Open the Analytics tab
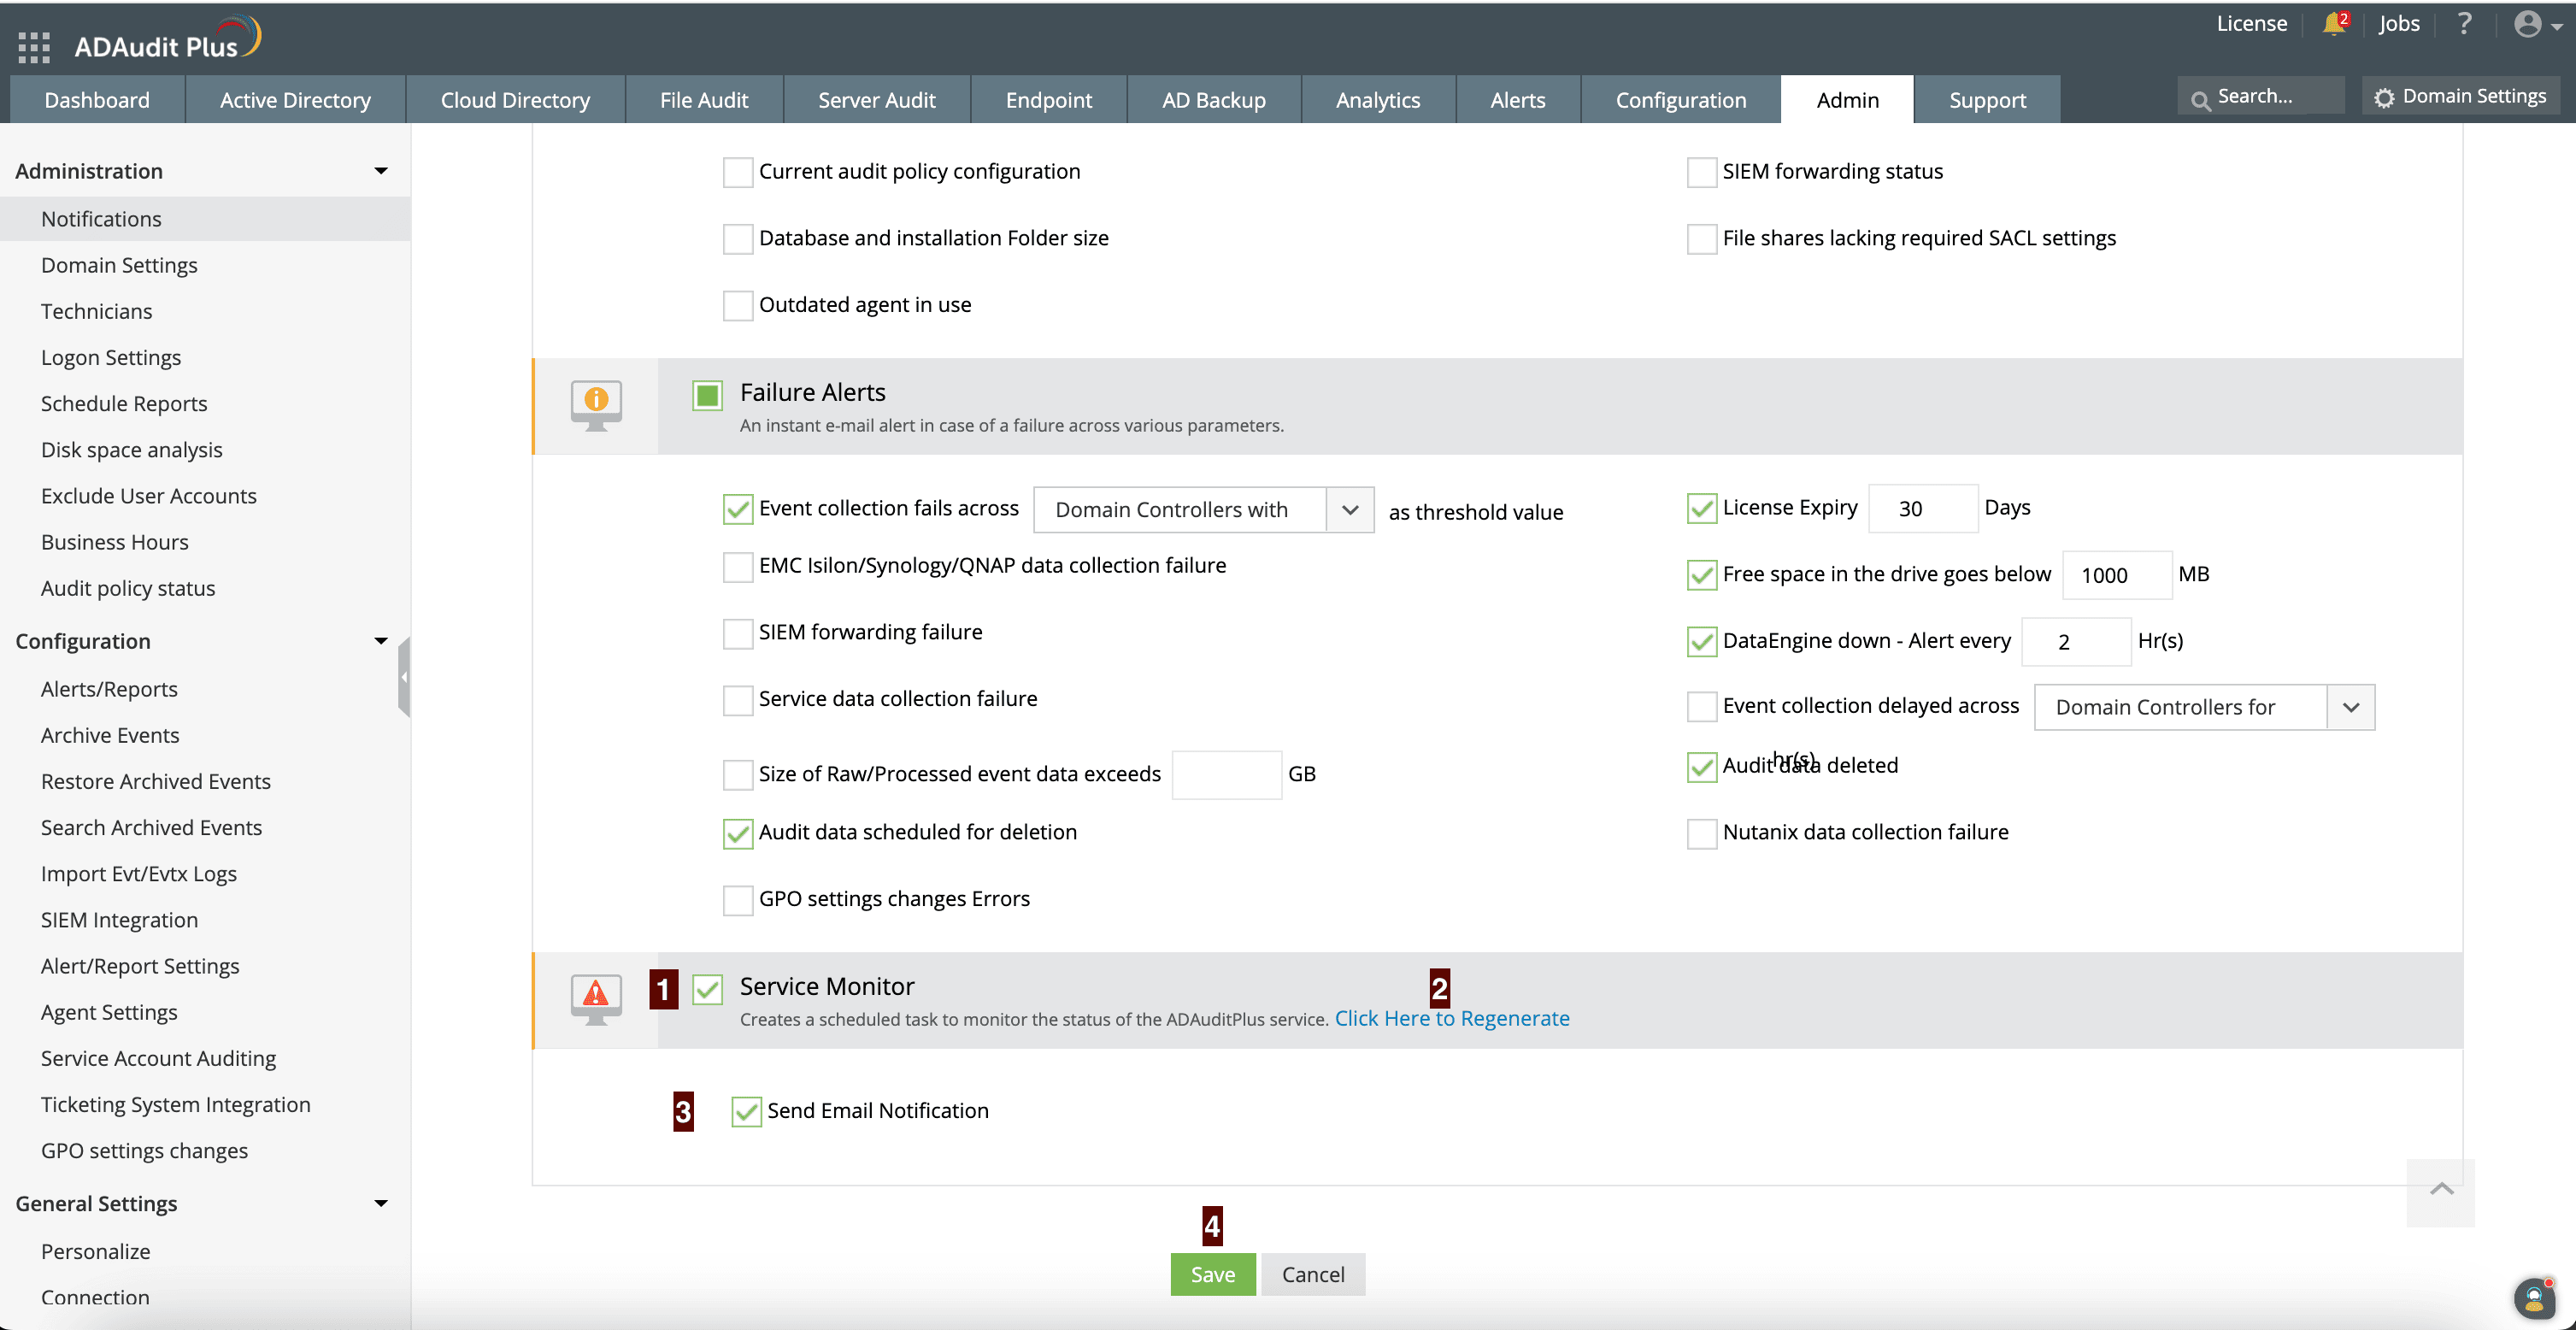The width and height of the screenshot is (2576, 1330). click(x=1378, y=100)
